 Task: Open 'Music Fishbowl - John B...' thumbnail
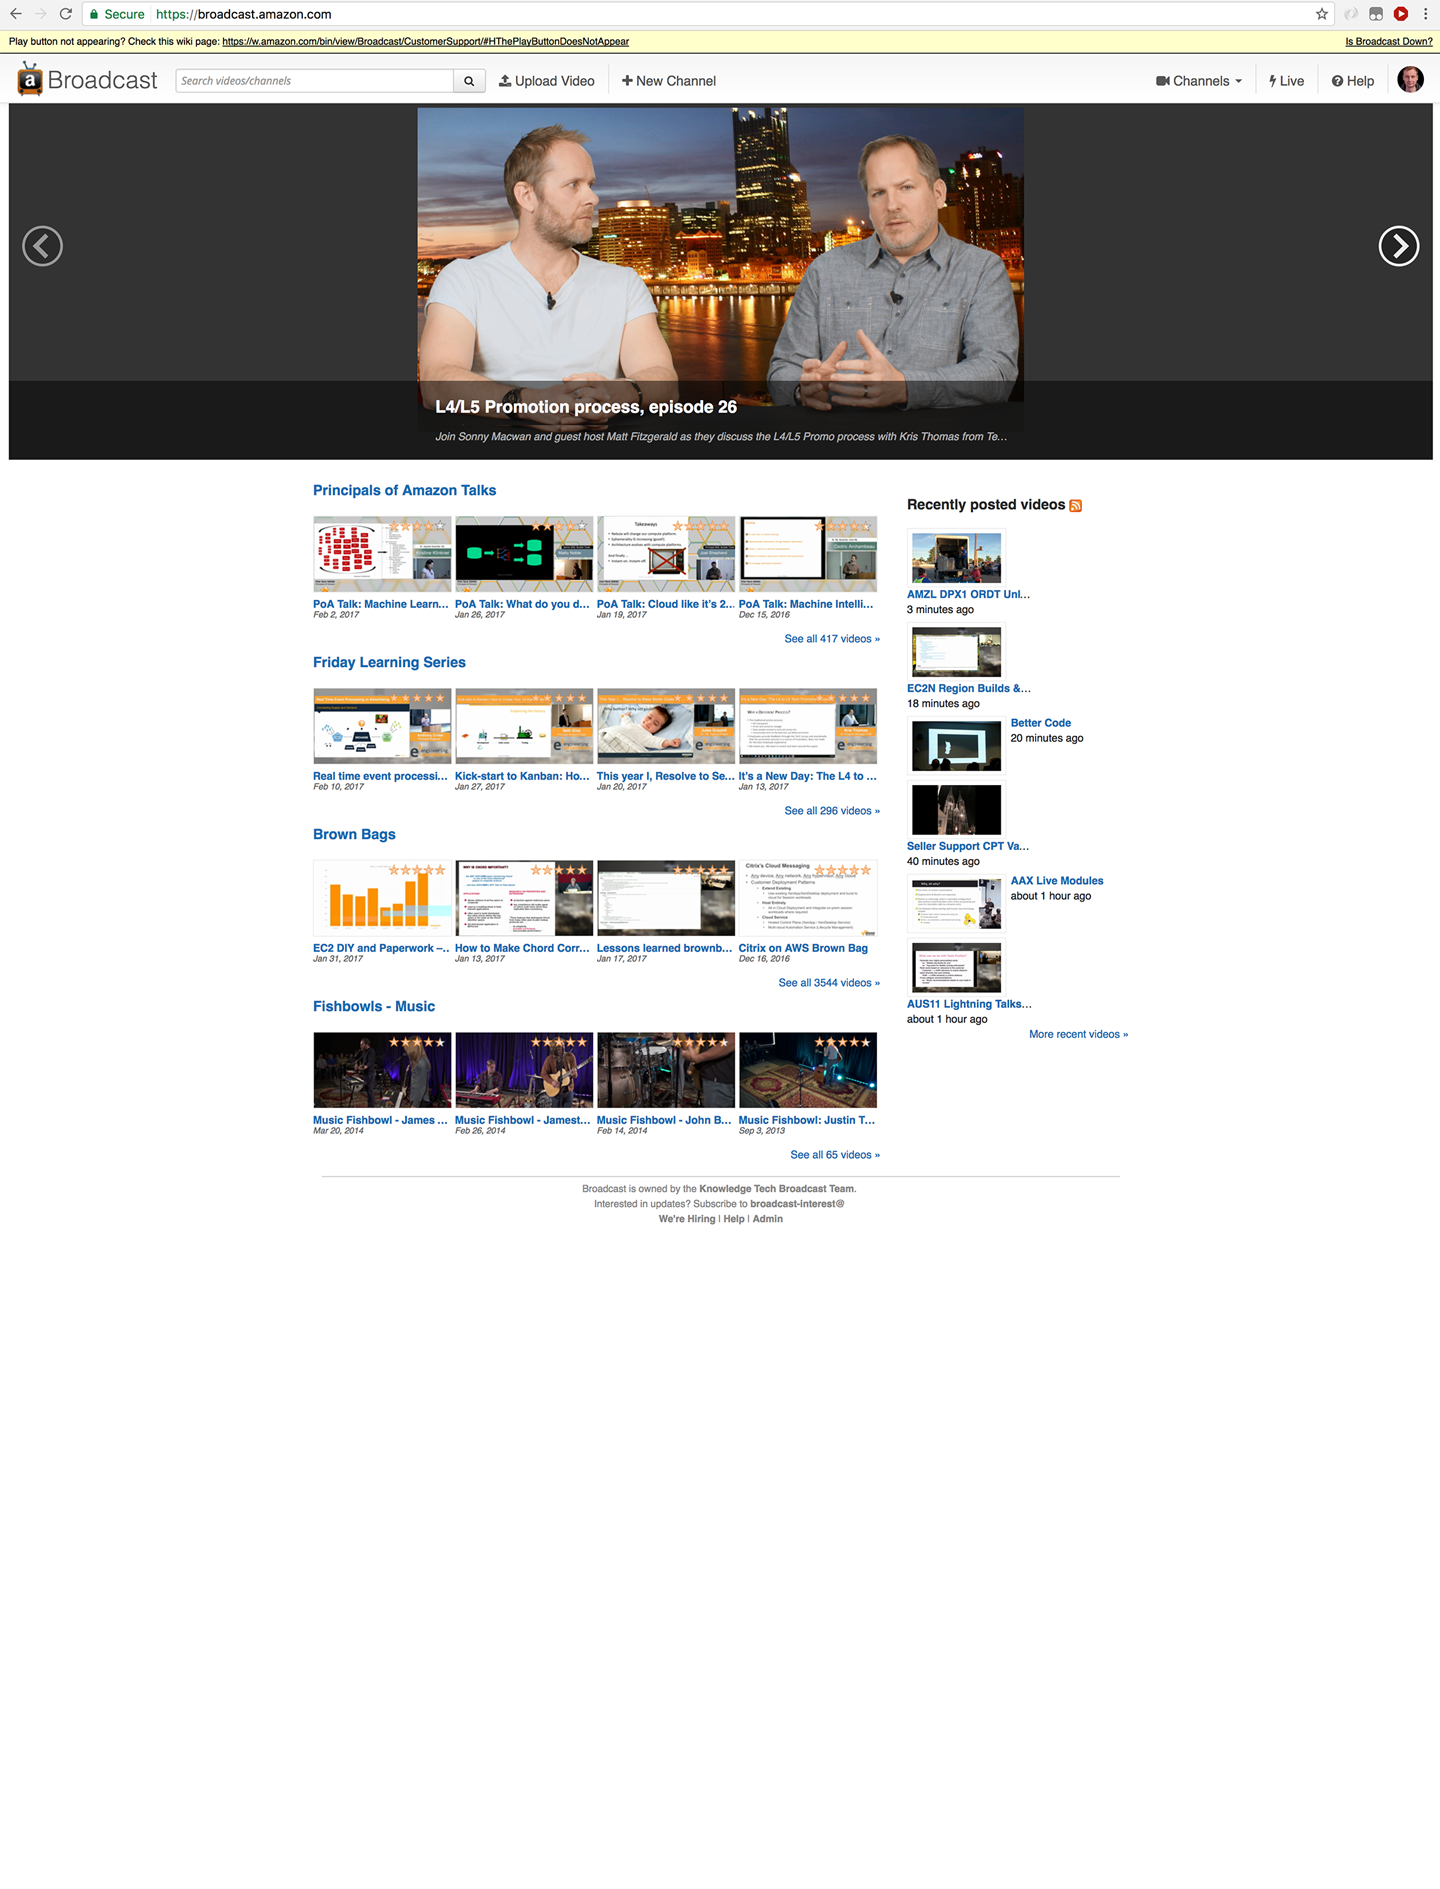666,1070
